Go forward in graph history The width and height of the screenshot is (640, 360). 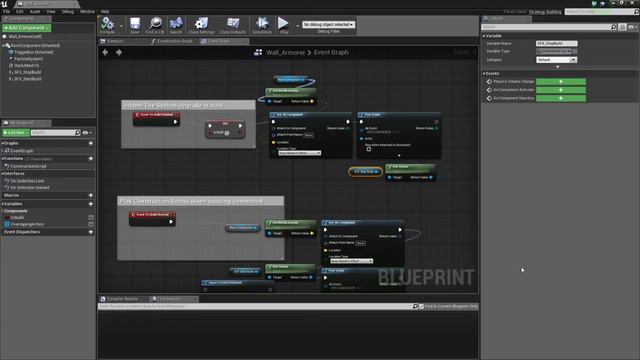click(x=119, y=52)
